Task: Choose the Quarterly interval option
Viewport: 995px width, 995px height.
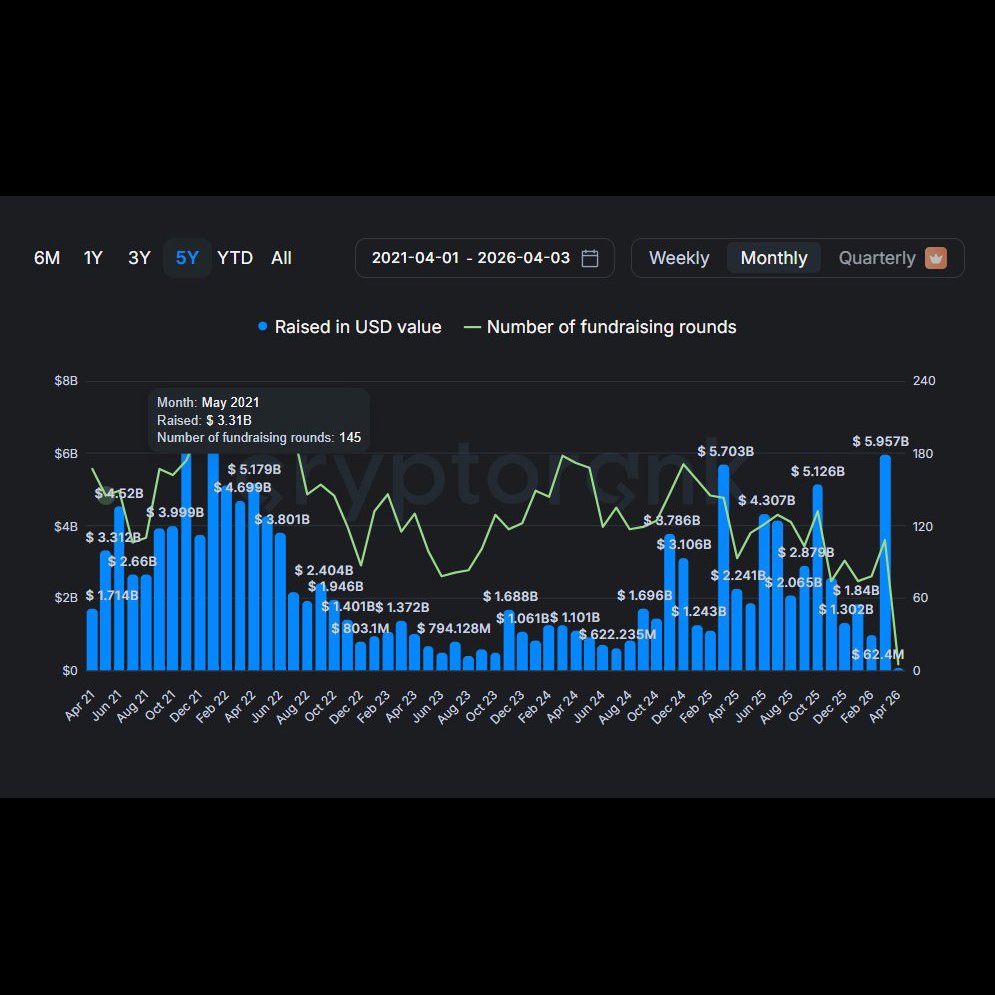Action: [x=876, y=258]
